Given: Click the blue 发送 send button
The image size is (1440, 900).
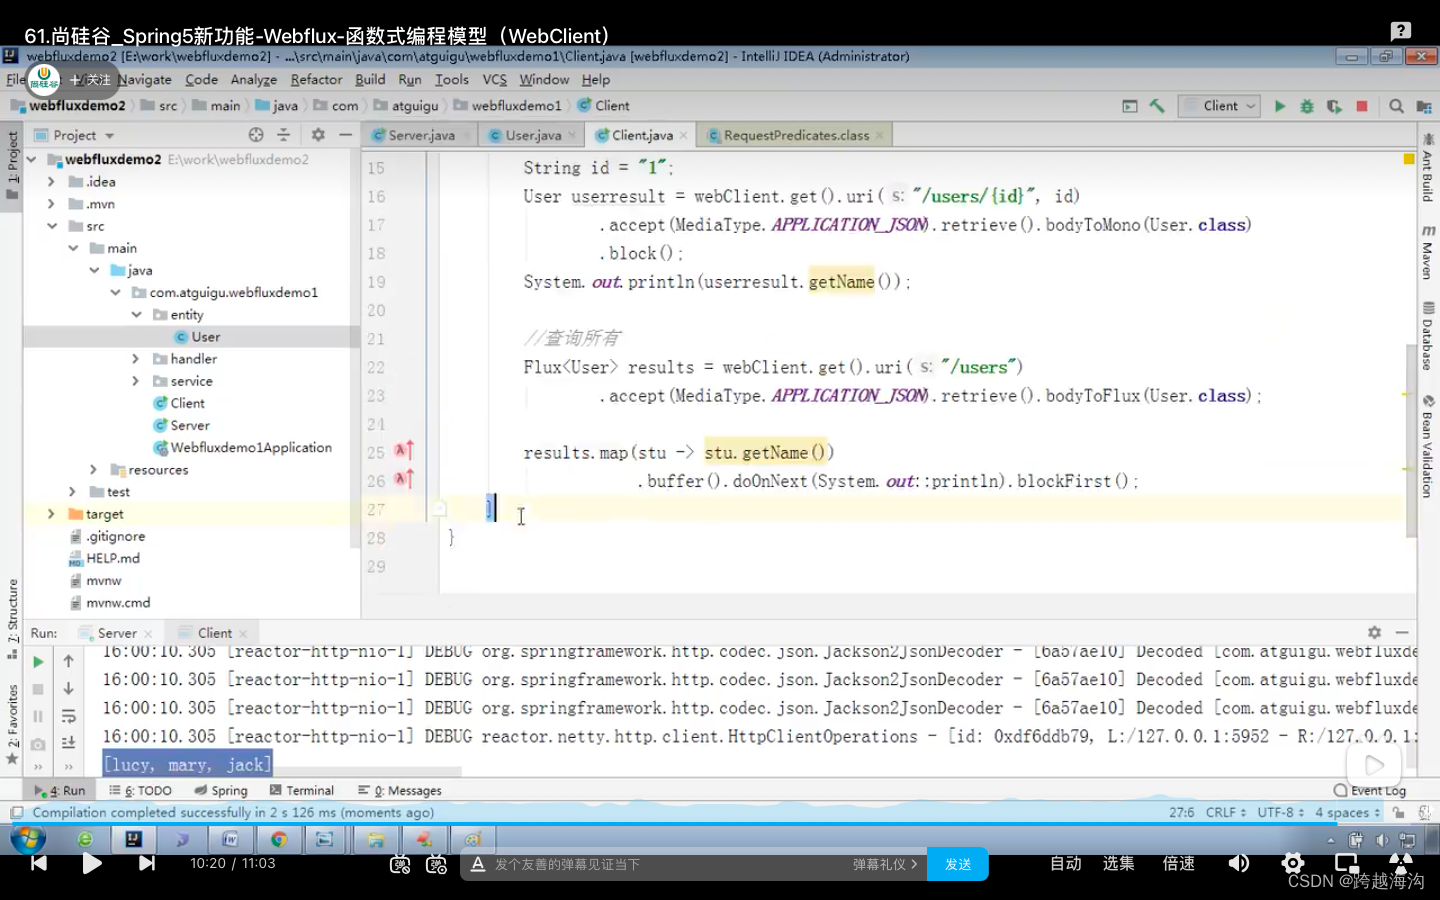Looking at the screenshot, I should [x=957, y=864].
